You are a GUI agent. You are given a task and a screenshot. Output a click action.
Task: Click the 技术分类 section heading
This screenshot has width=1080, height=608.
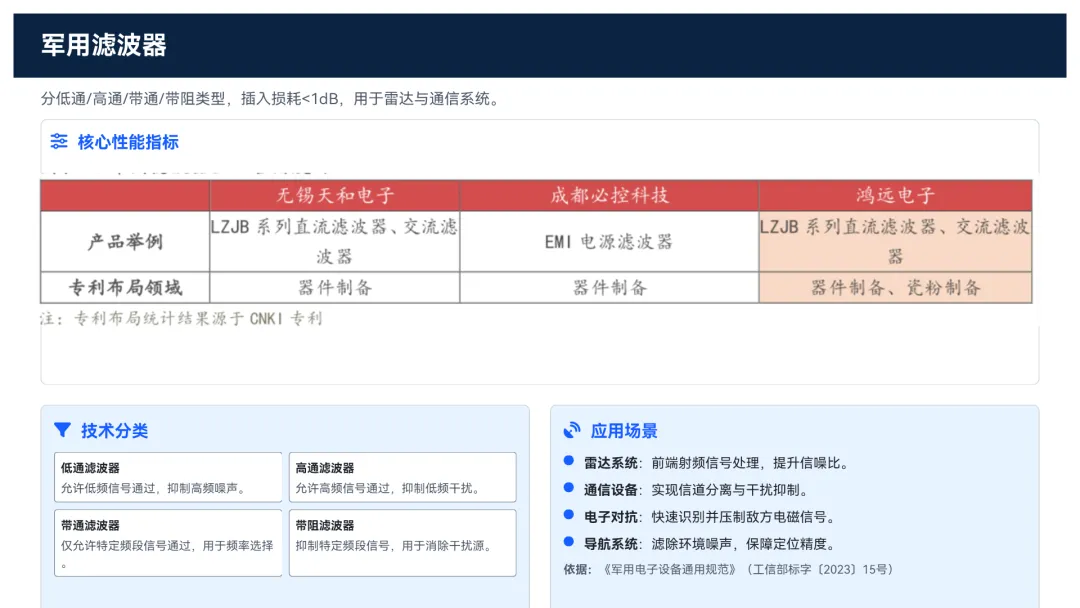114,431
